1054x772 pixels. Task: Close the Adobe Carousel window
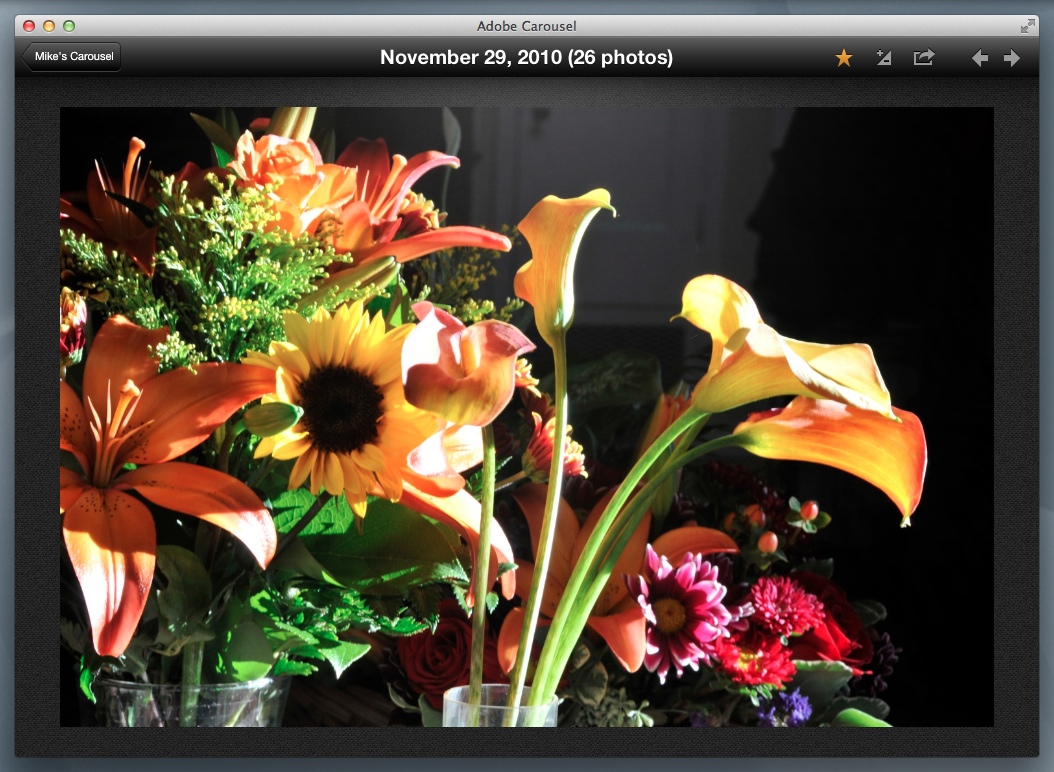pyautogui.click(x=29, y=26)
